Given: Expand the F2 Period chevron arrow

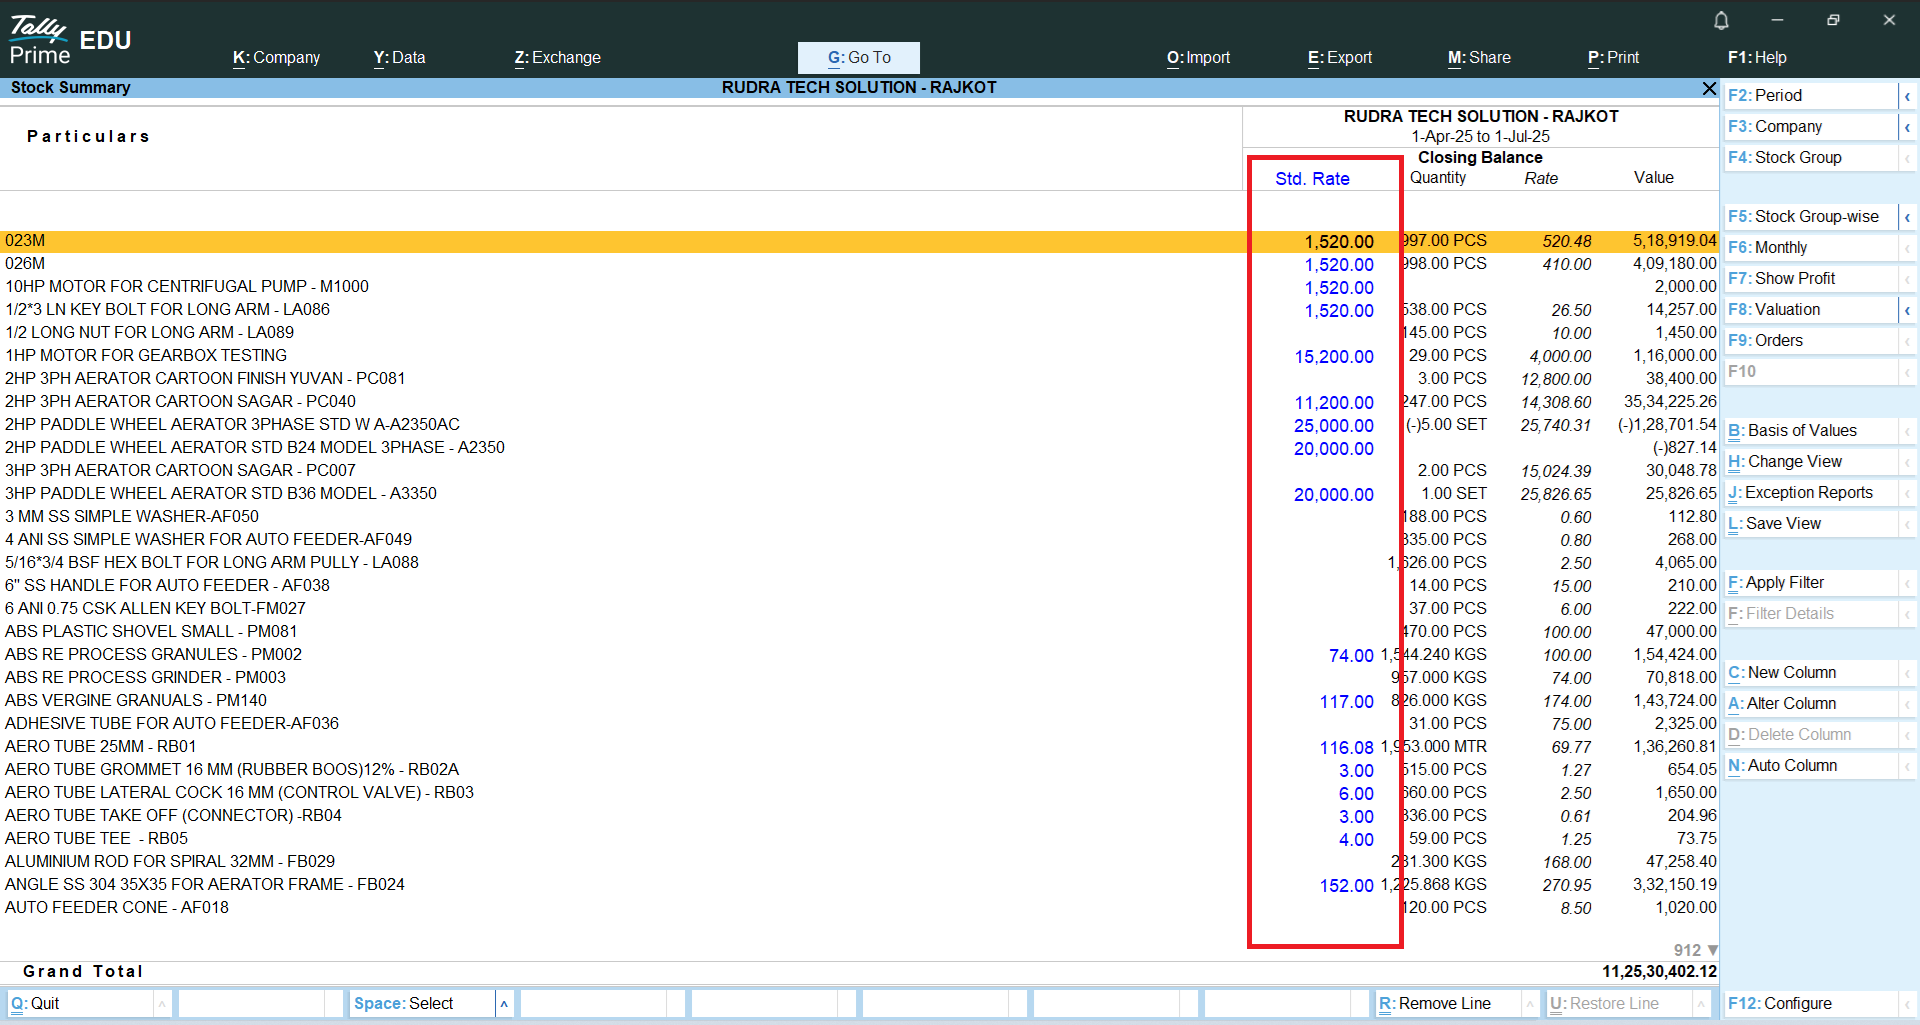Looking at the screenshot, I should coord(1907,96).
